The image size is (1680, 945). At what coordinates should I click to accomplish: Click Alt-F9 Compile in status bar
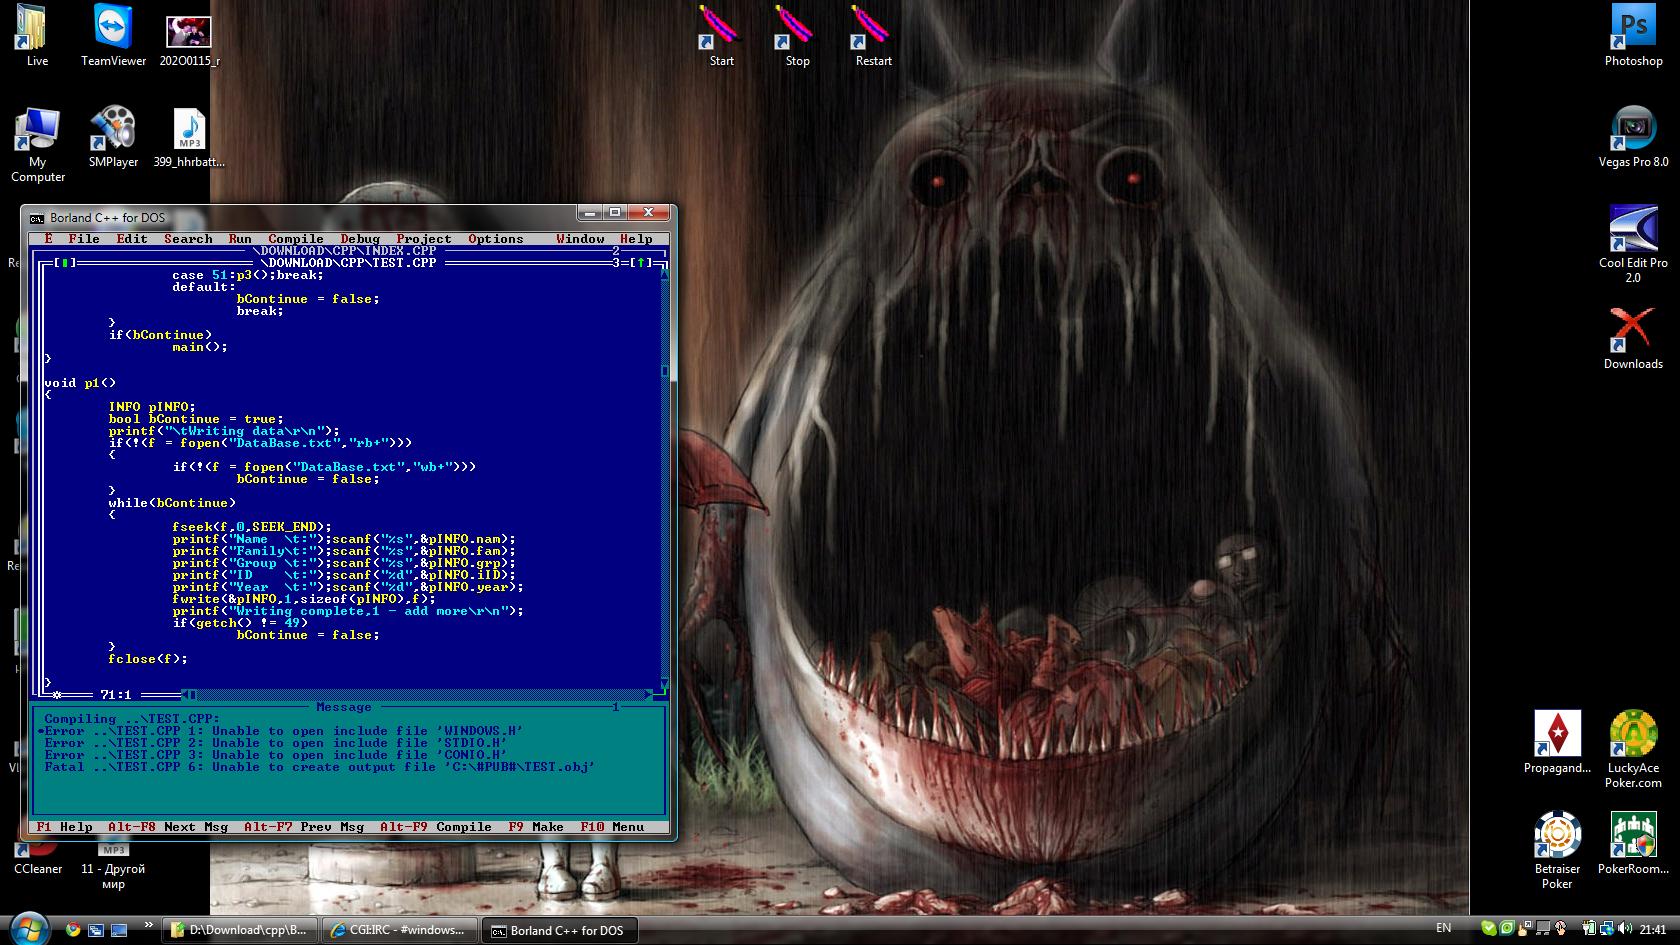click(x=436, y=827)
